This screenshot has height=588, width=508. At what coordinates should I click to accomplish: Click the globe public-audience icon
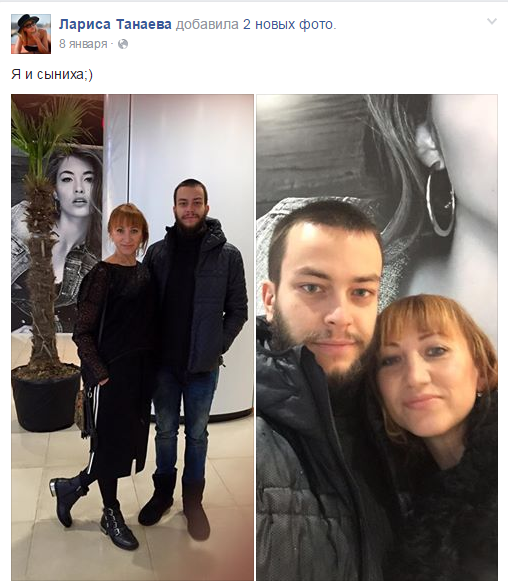click(123, 44)
